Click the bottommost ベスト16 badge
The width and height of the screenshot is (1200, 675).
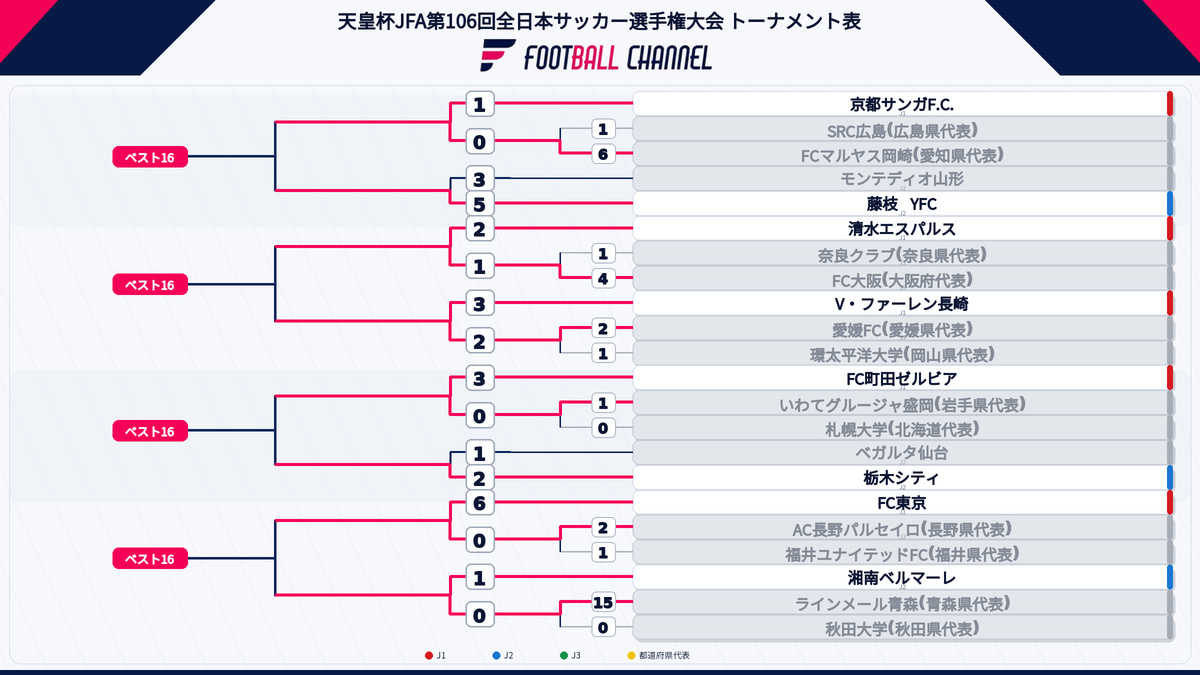tap(150, 558)
